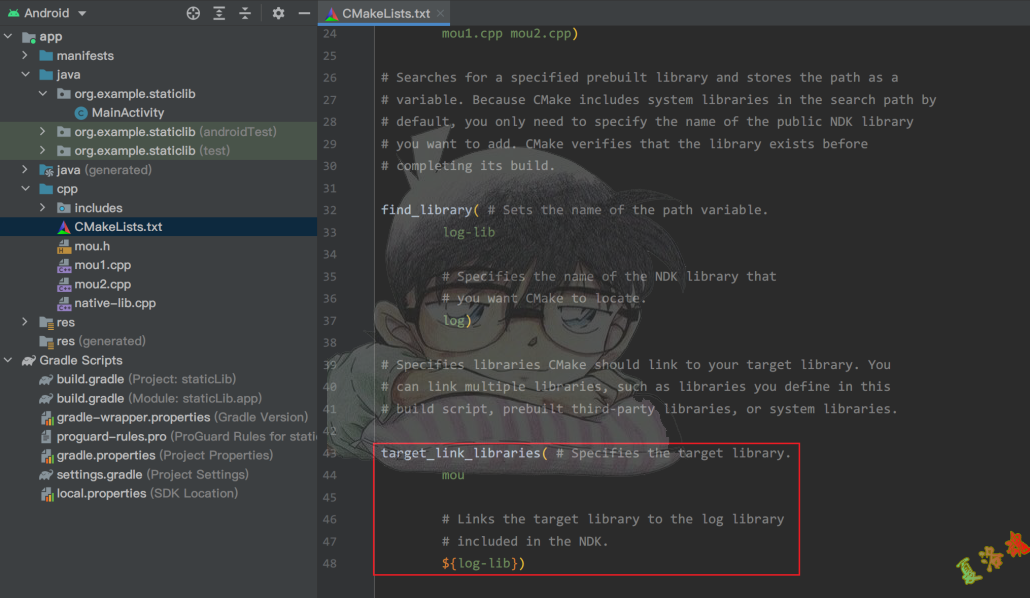This screenshot has height=598, width=1030.
Task: Switch to the CMakeLists.txt editor tab
Action: coord(385,13)
